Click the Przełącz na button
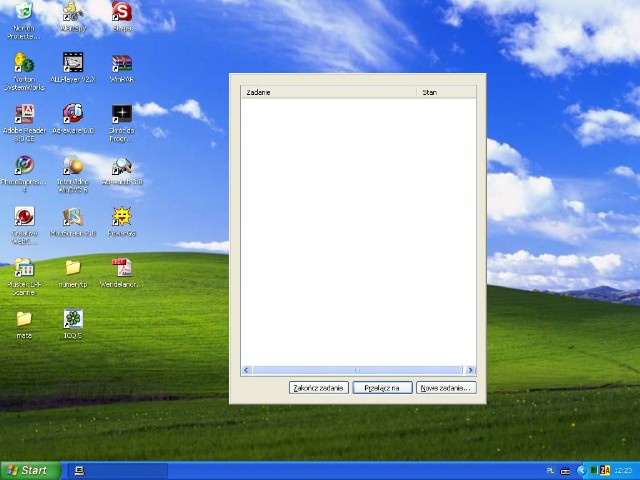This screenshot has height=480, width=640. [x=382, y=388]
